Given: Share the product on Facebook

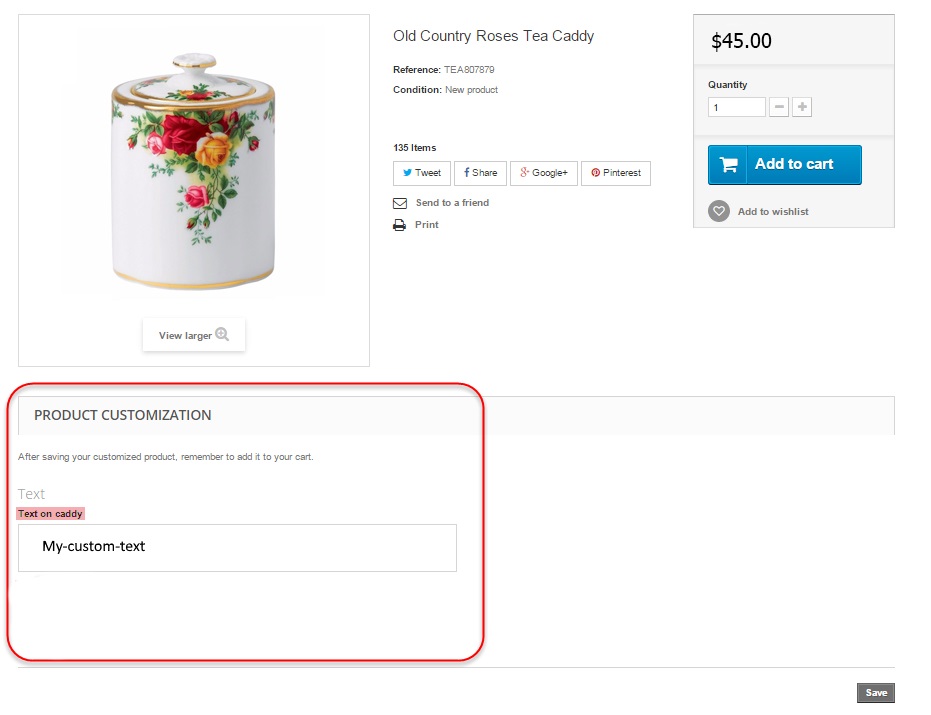Looking at the screenshot, I should tap(480, 173).
